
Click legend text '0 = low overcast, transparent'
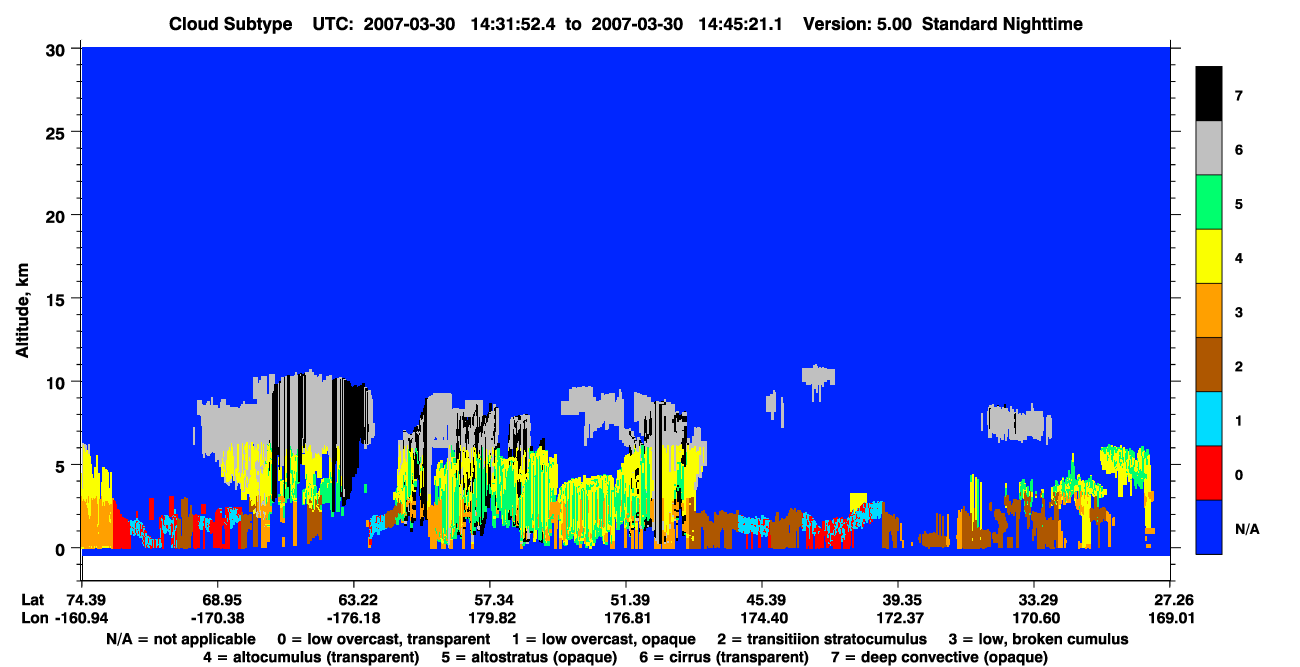click(383, 639)
